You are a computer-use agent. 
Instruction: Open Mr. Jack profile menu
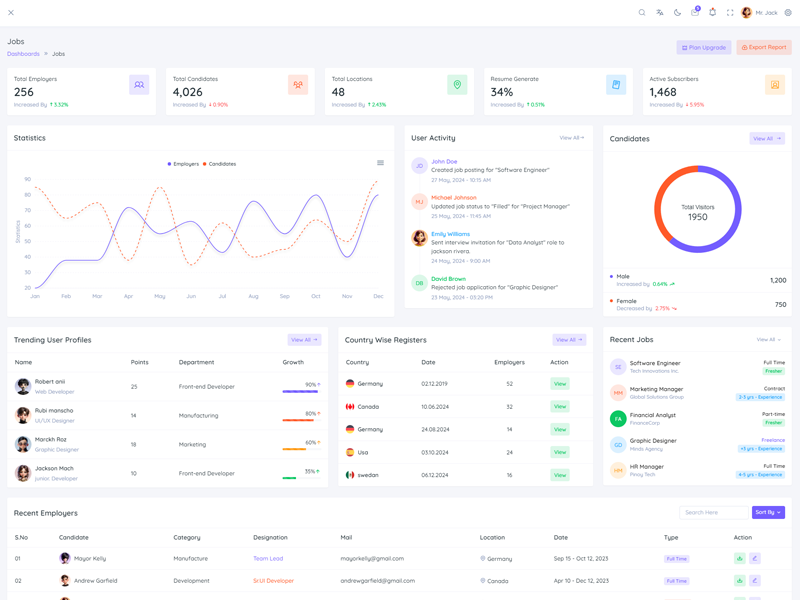[x=760, y=13]
